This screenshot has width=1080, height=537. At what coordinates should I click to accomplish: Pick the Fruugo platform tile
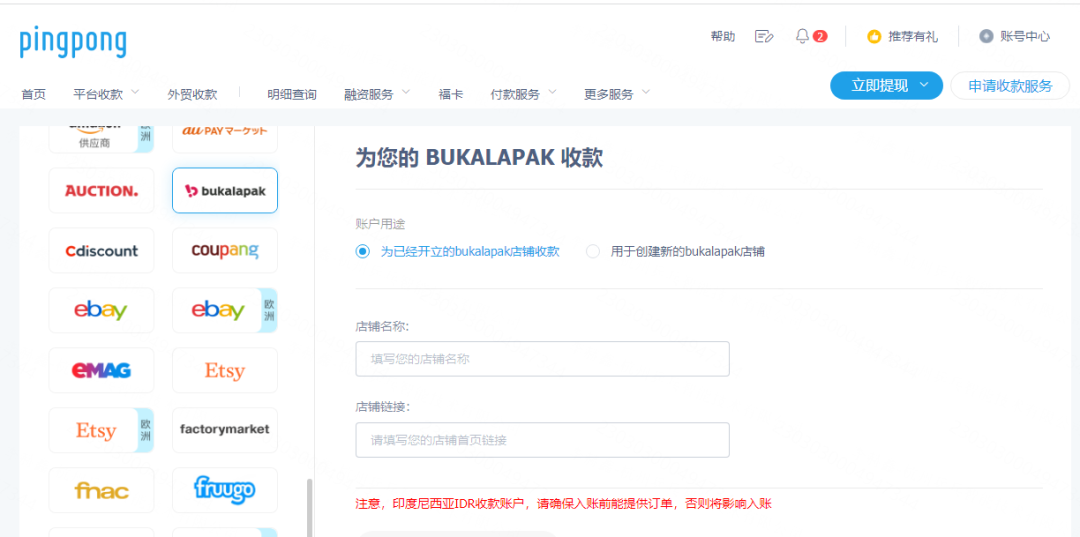[x=225, y=490]
